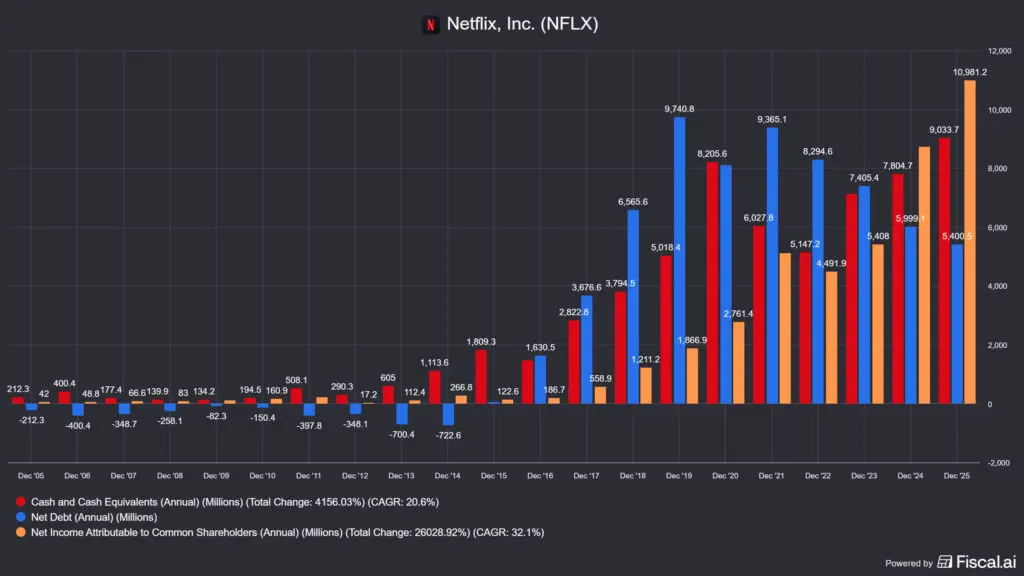Select the Dec '21 axis label
1024x576 pixels.
click(772, 475)
